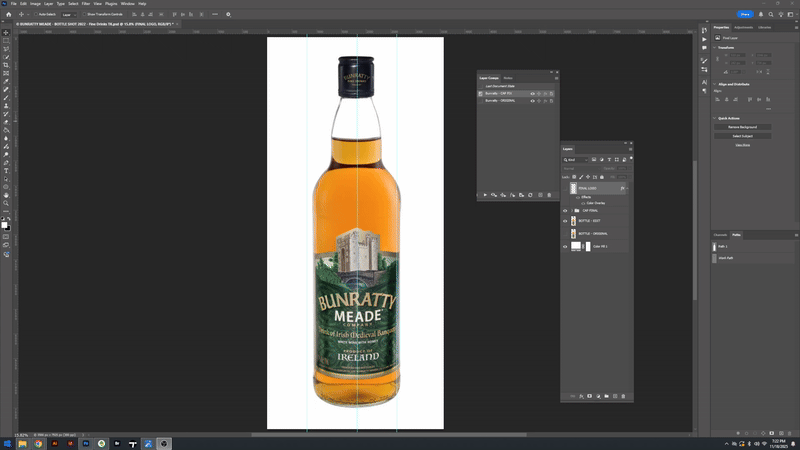The image size is (800, 450).
Task: Apply the Bunratty - ORIGINAL layer comp box
Action: (x=480, y=101)
